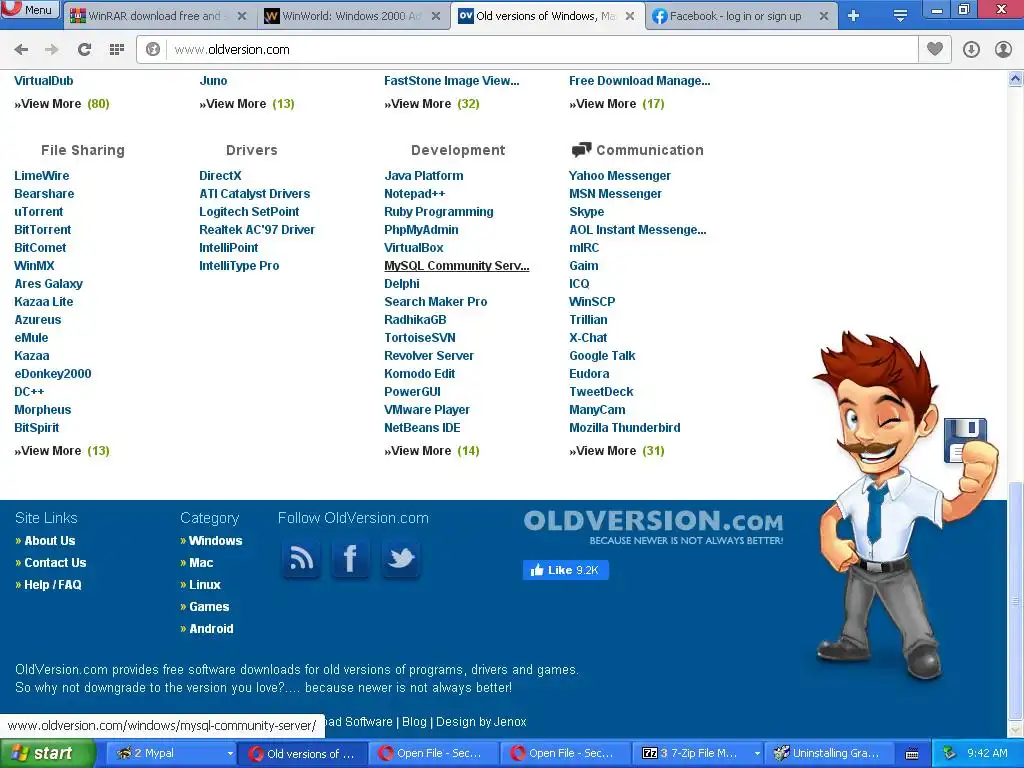
Task: Open first Open File - Security taskbar item
Action: [x=434, y=754]
